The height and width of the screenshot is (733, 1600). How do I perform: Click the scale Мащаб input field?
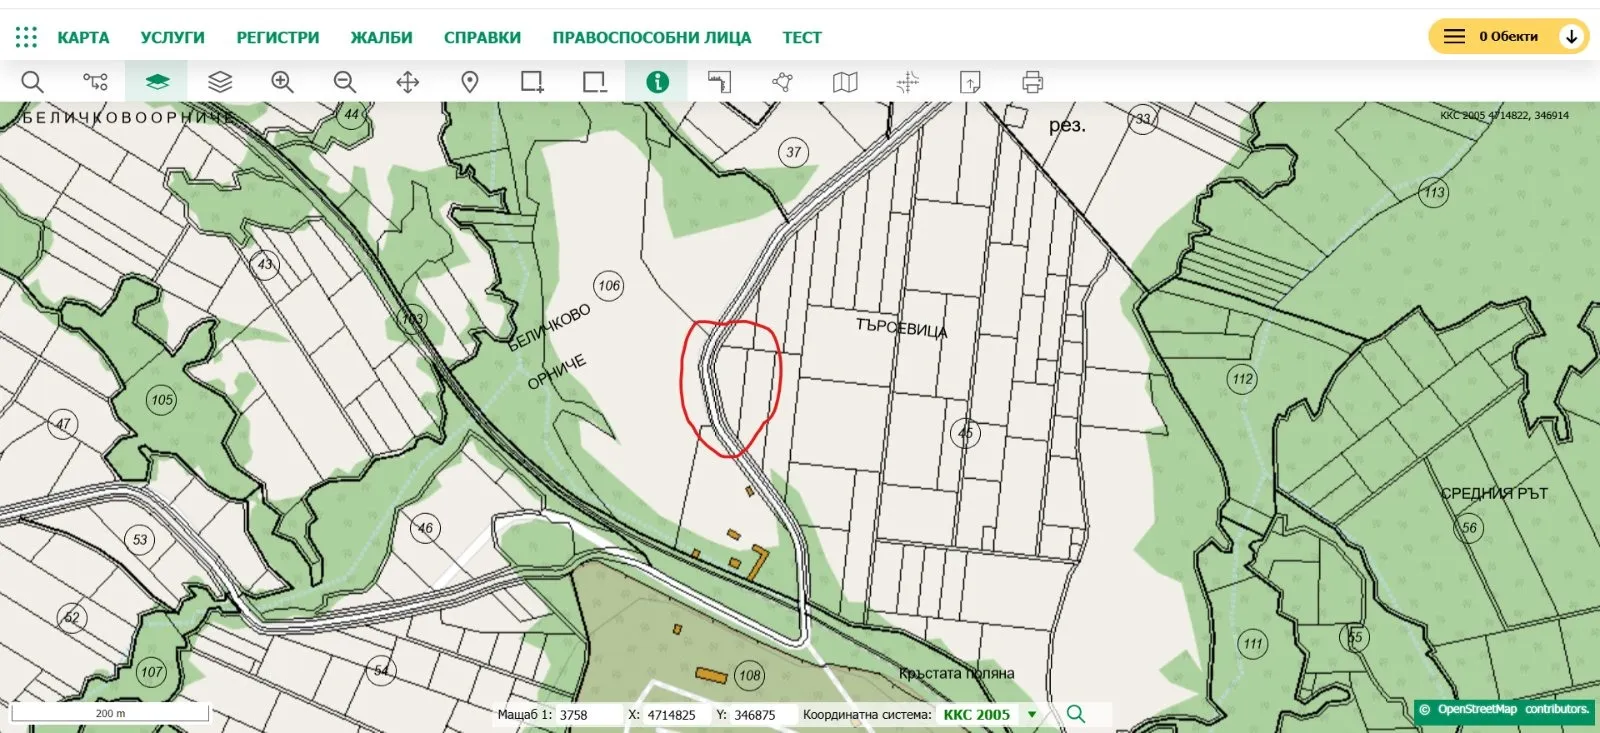click(588, 715)
